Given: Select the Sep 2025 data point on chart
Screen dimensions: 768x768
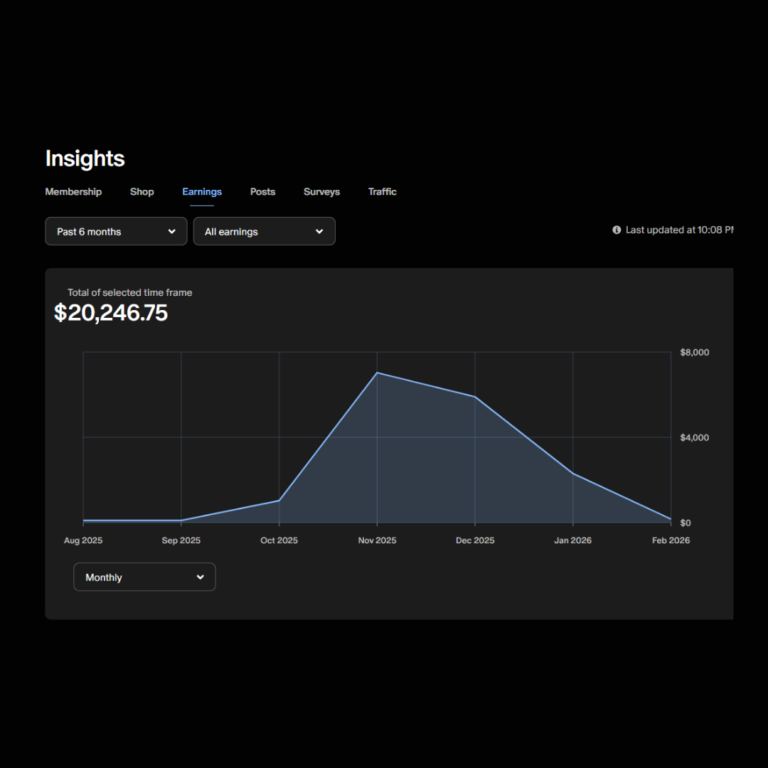Looking at the screenshot, I should (x=181, y=520).
